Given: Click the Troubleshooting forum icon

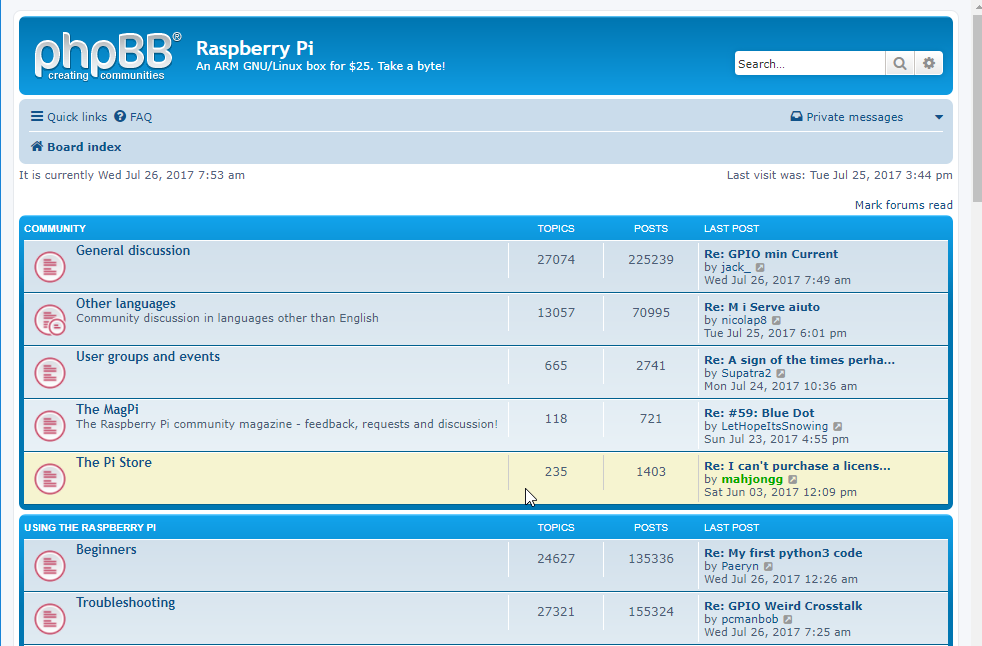Looking at the screenshot, I should pos(50,618).
